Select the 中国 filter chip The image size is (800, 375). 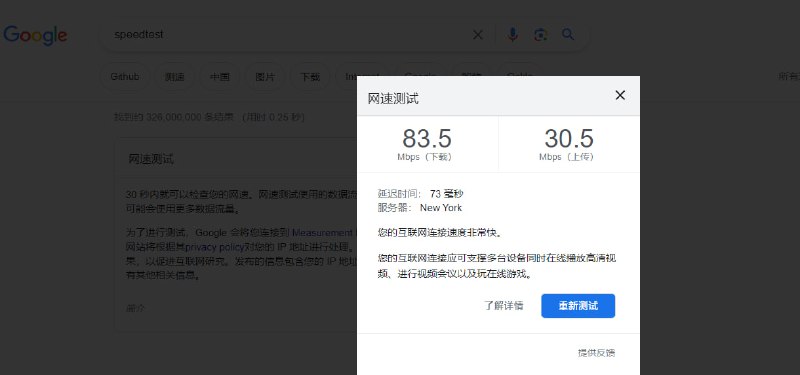click(220, 77)
